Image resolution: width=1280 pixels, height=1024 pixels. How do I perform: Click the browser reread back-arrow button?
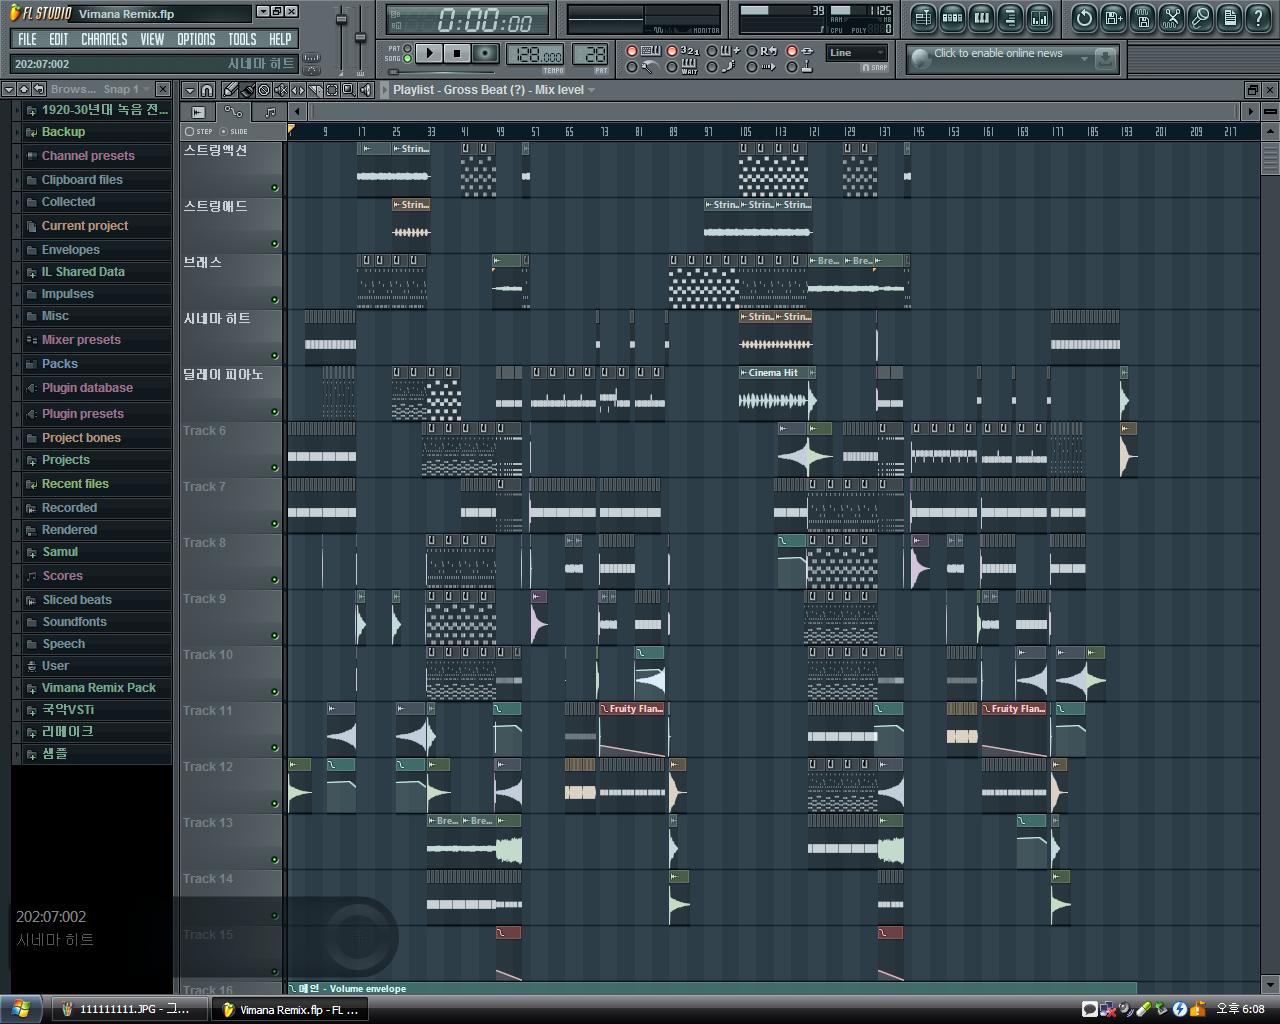coord(38,89)
